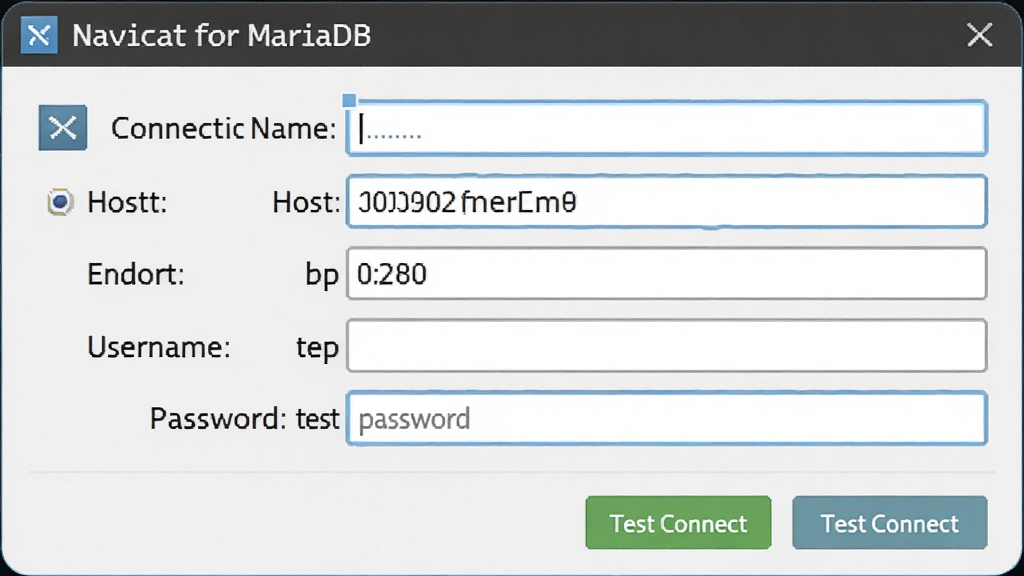
Task: Focus the Connectic Name input field
Action: pyautogui.click(x=666, y=128)
